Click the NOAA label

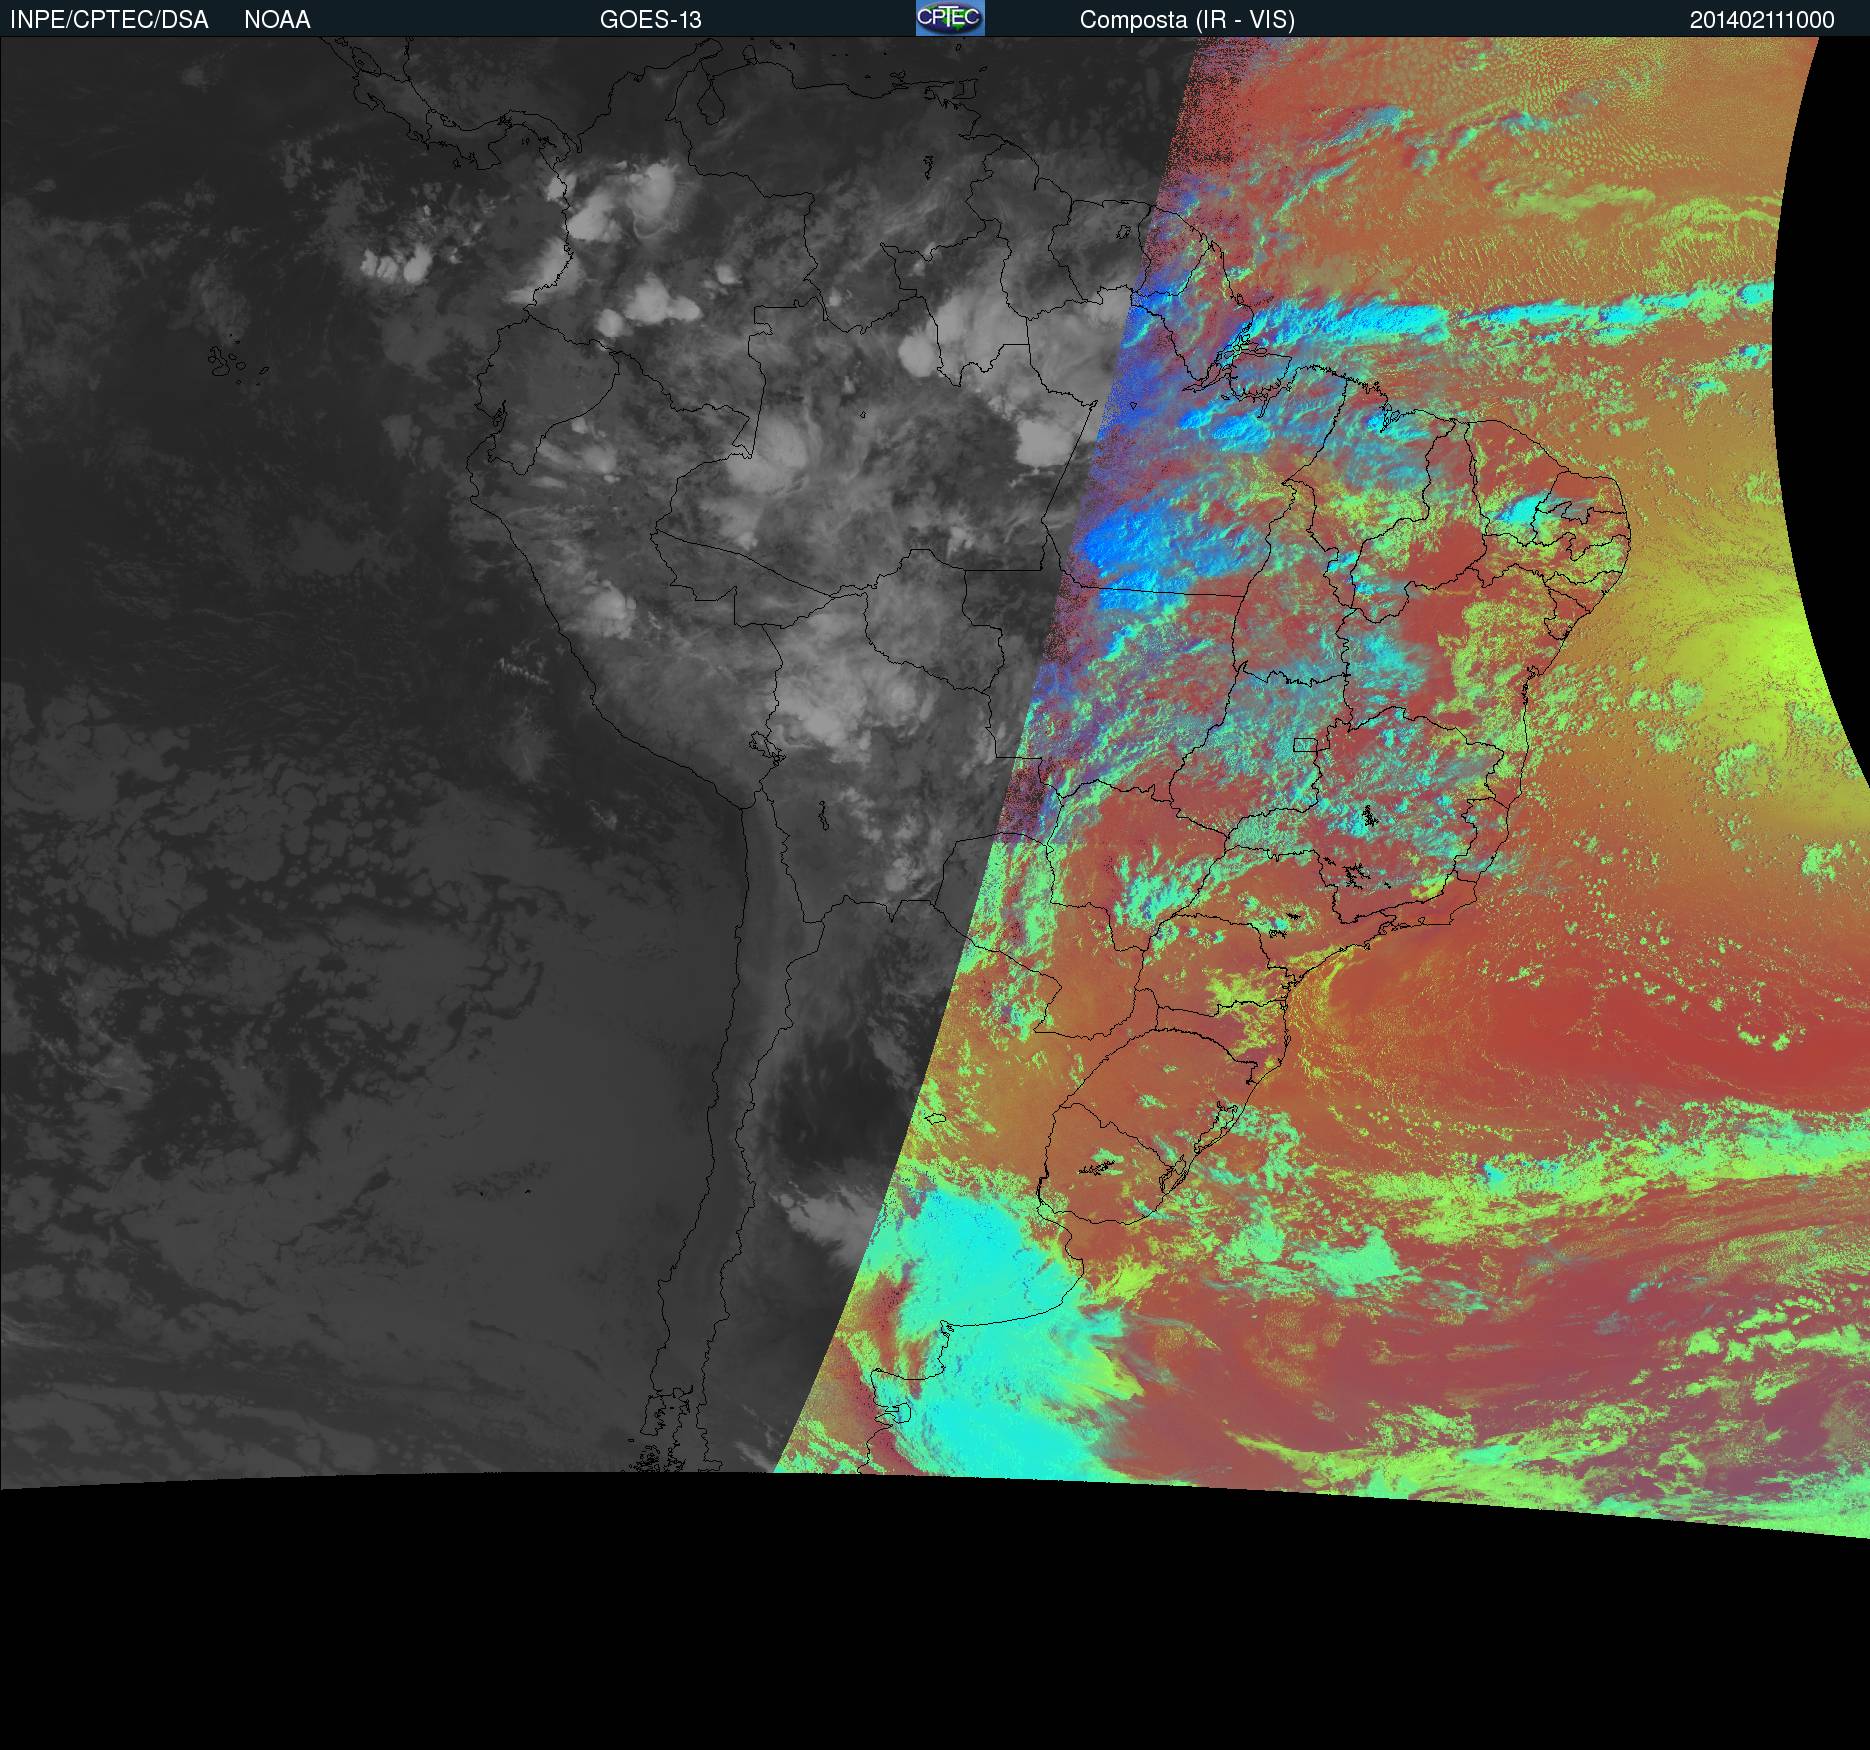coord(277,20)
